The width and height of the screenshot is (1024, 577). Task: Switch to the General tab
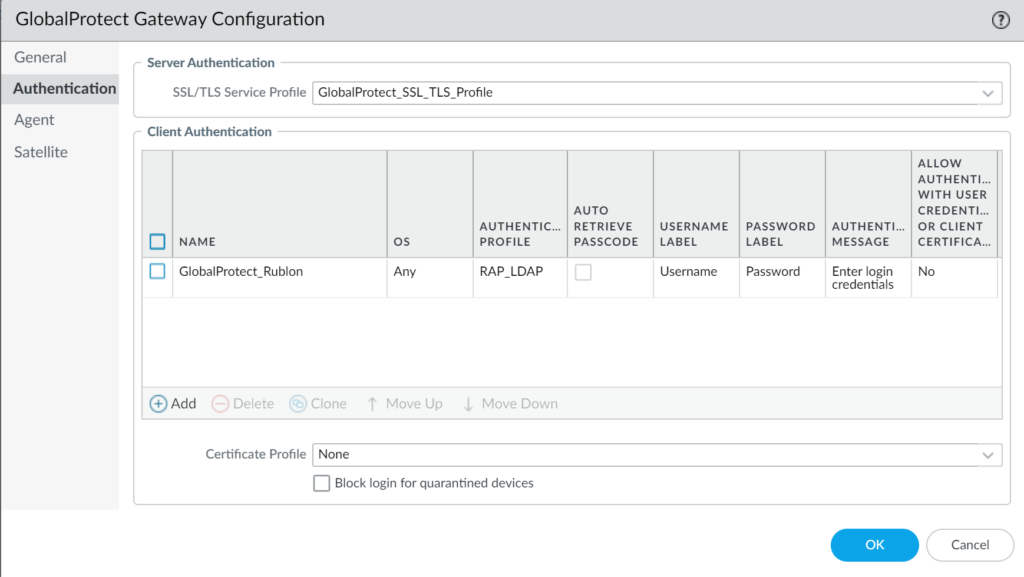[40, 57]
